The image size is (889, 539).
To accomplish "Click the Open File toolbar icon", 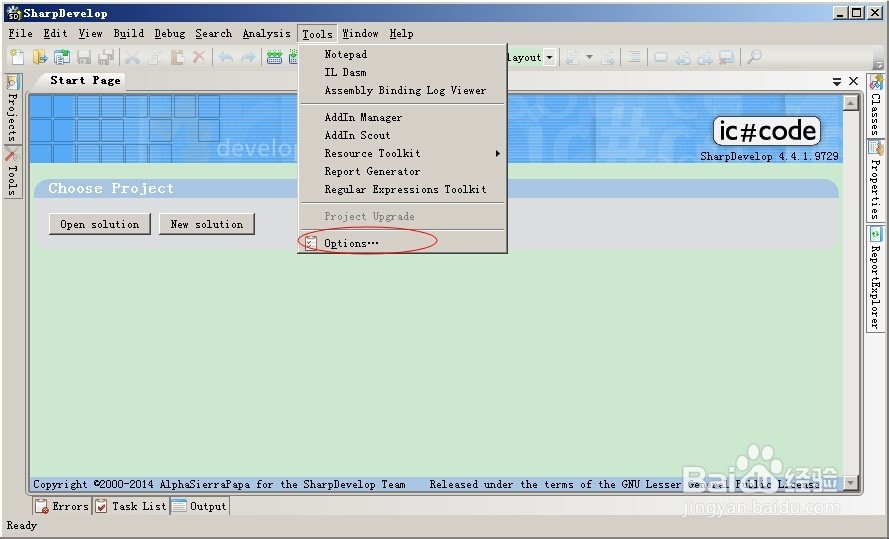I will [x=40, y=57].
